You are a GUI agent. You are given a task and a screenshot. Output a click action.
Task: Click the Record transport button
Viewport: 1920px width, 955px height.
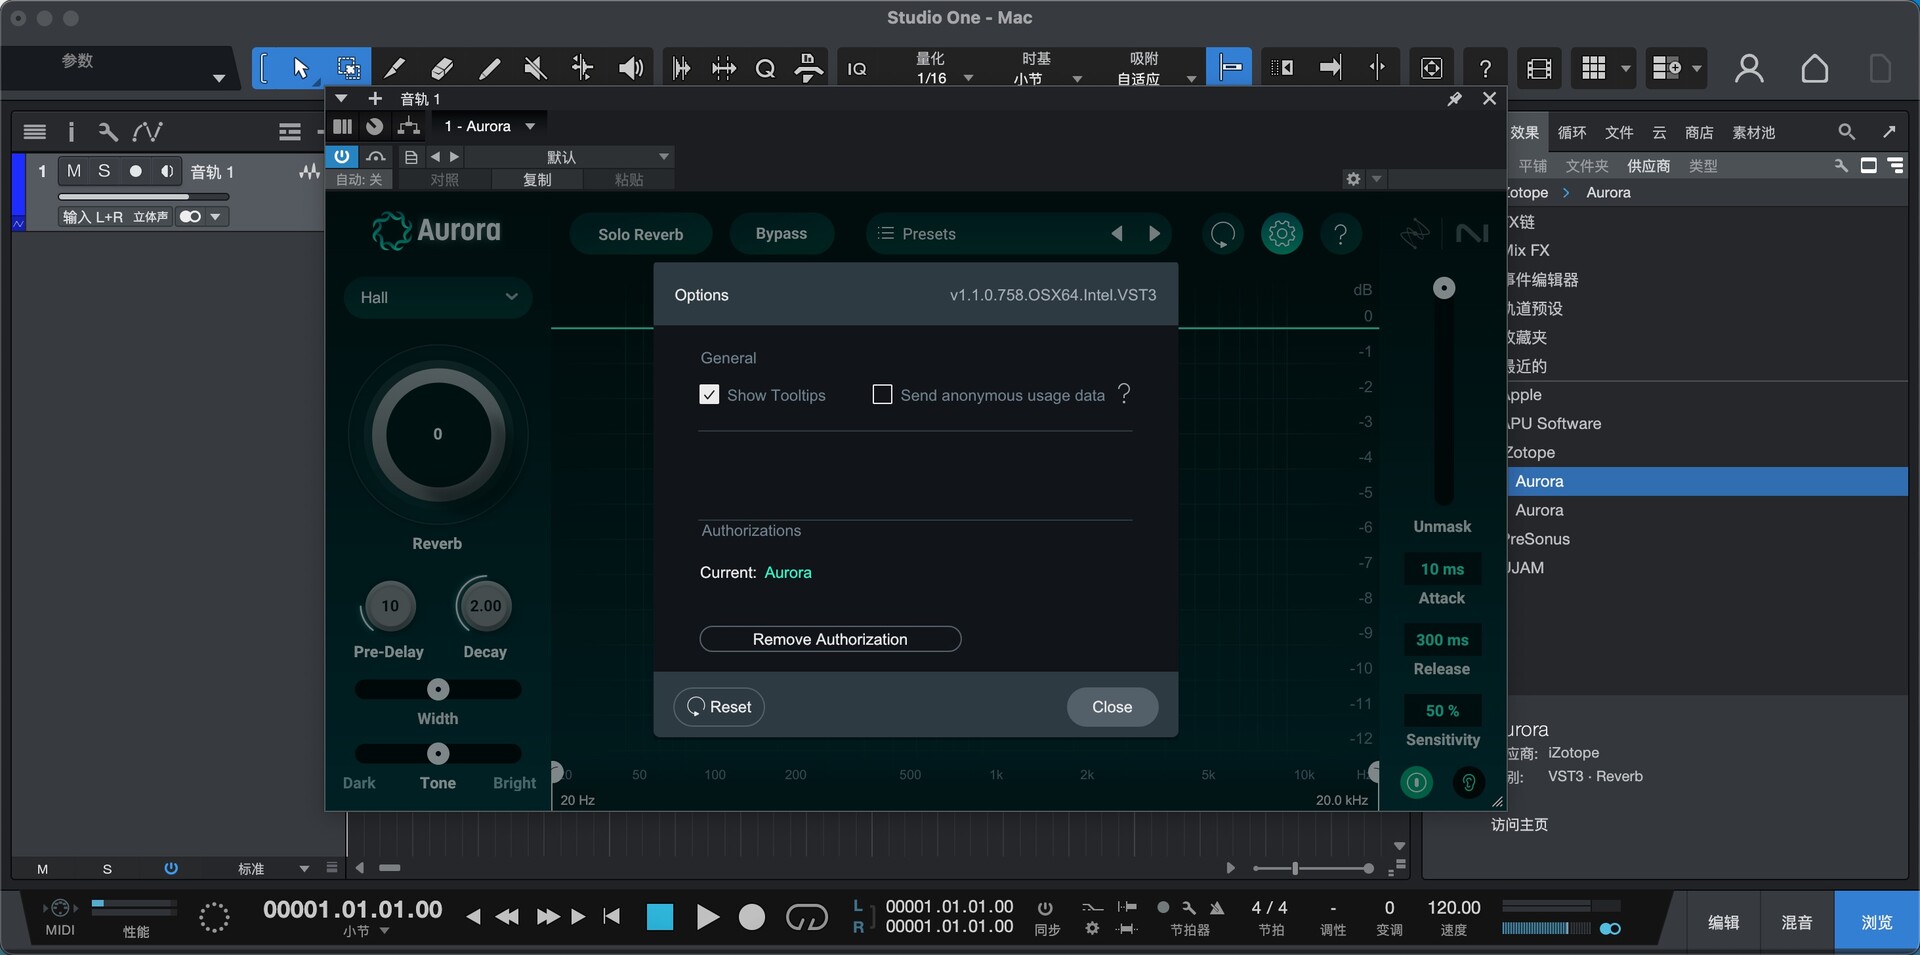(x=752, y=917)
